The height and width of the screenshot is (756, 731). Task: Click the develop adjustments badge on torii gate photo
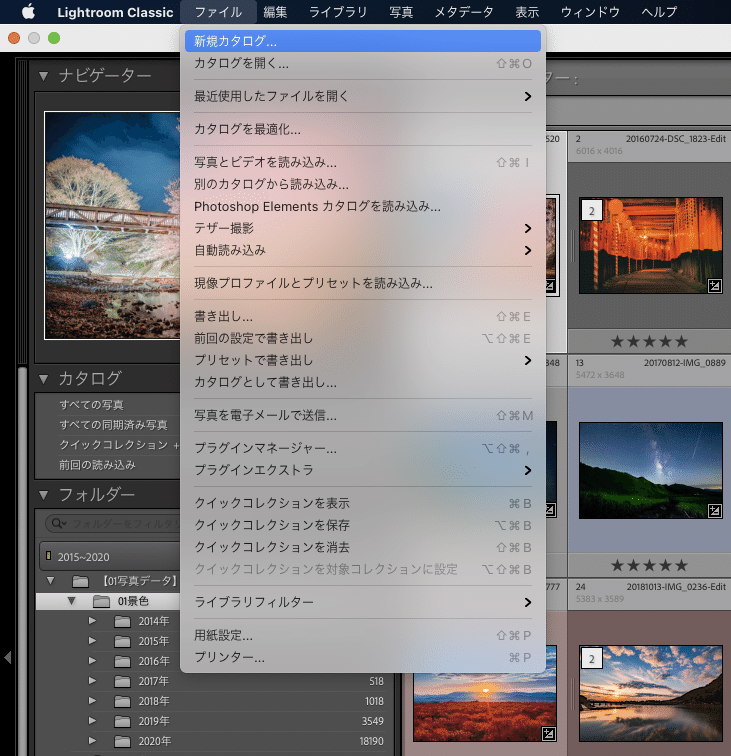(x=714, y=286)
